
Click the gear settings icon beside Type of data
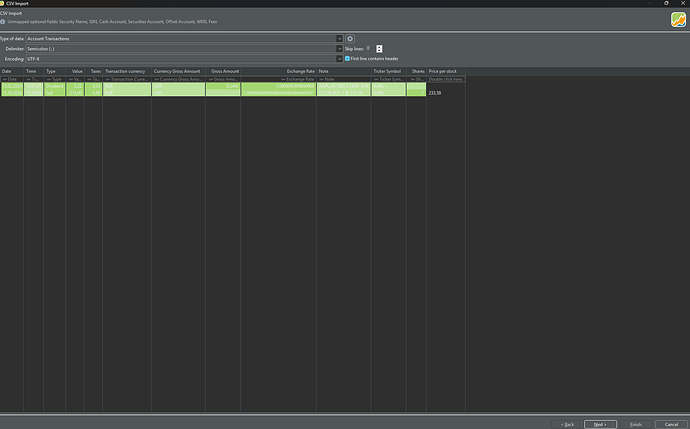click(350, 38)
